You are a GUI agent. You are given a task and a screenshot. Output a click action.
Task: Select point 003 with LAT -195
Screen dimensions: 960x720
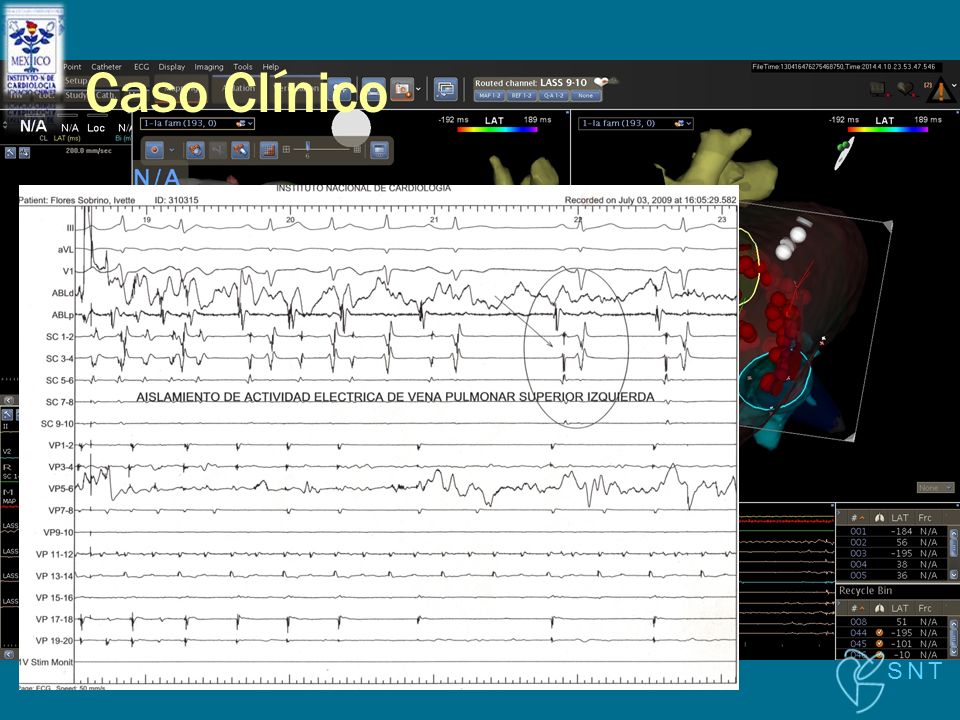point(893,553)
